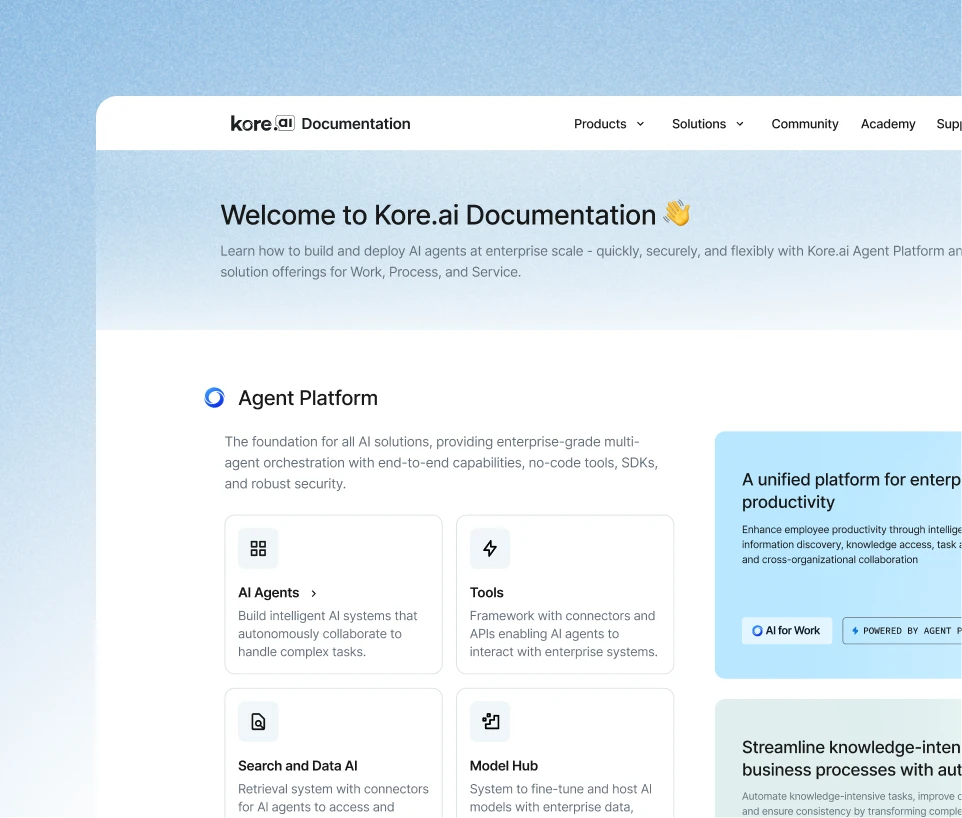Viewport: 962px width, 818px height.
Task: Click the Powered By Agent badge
Action: coord(902,631)
